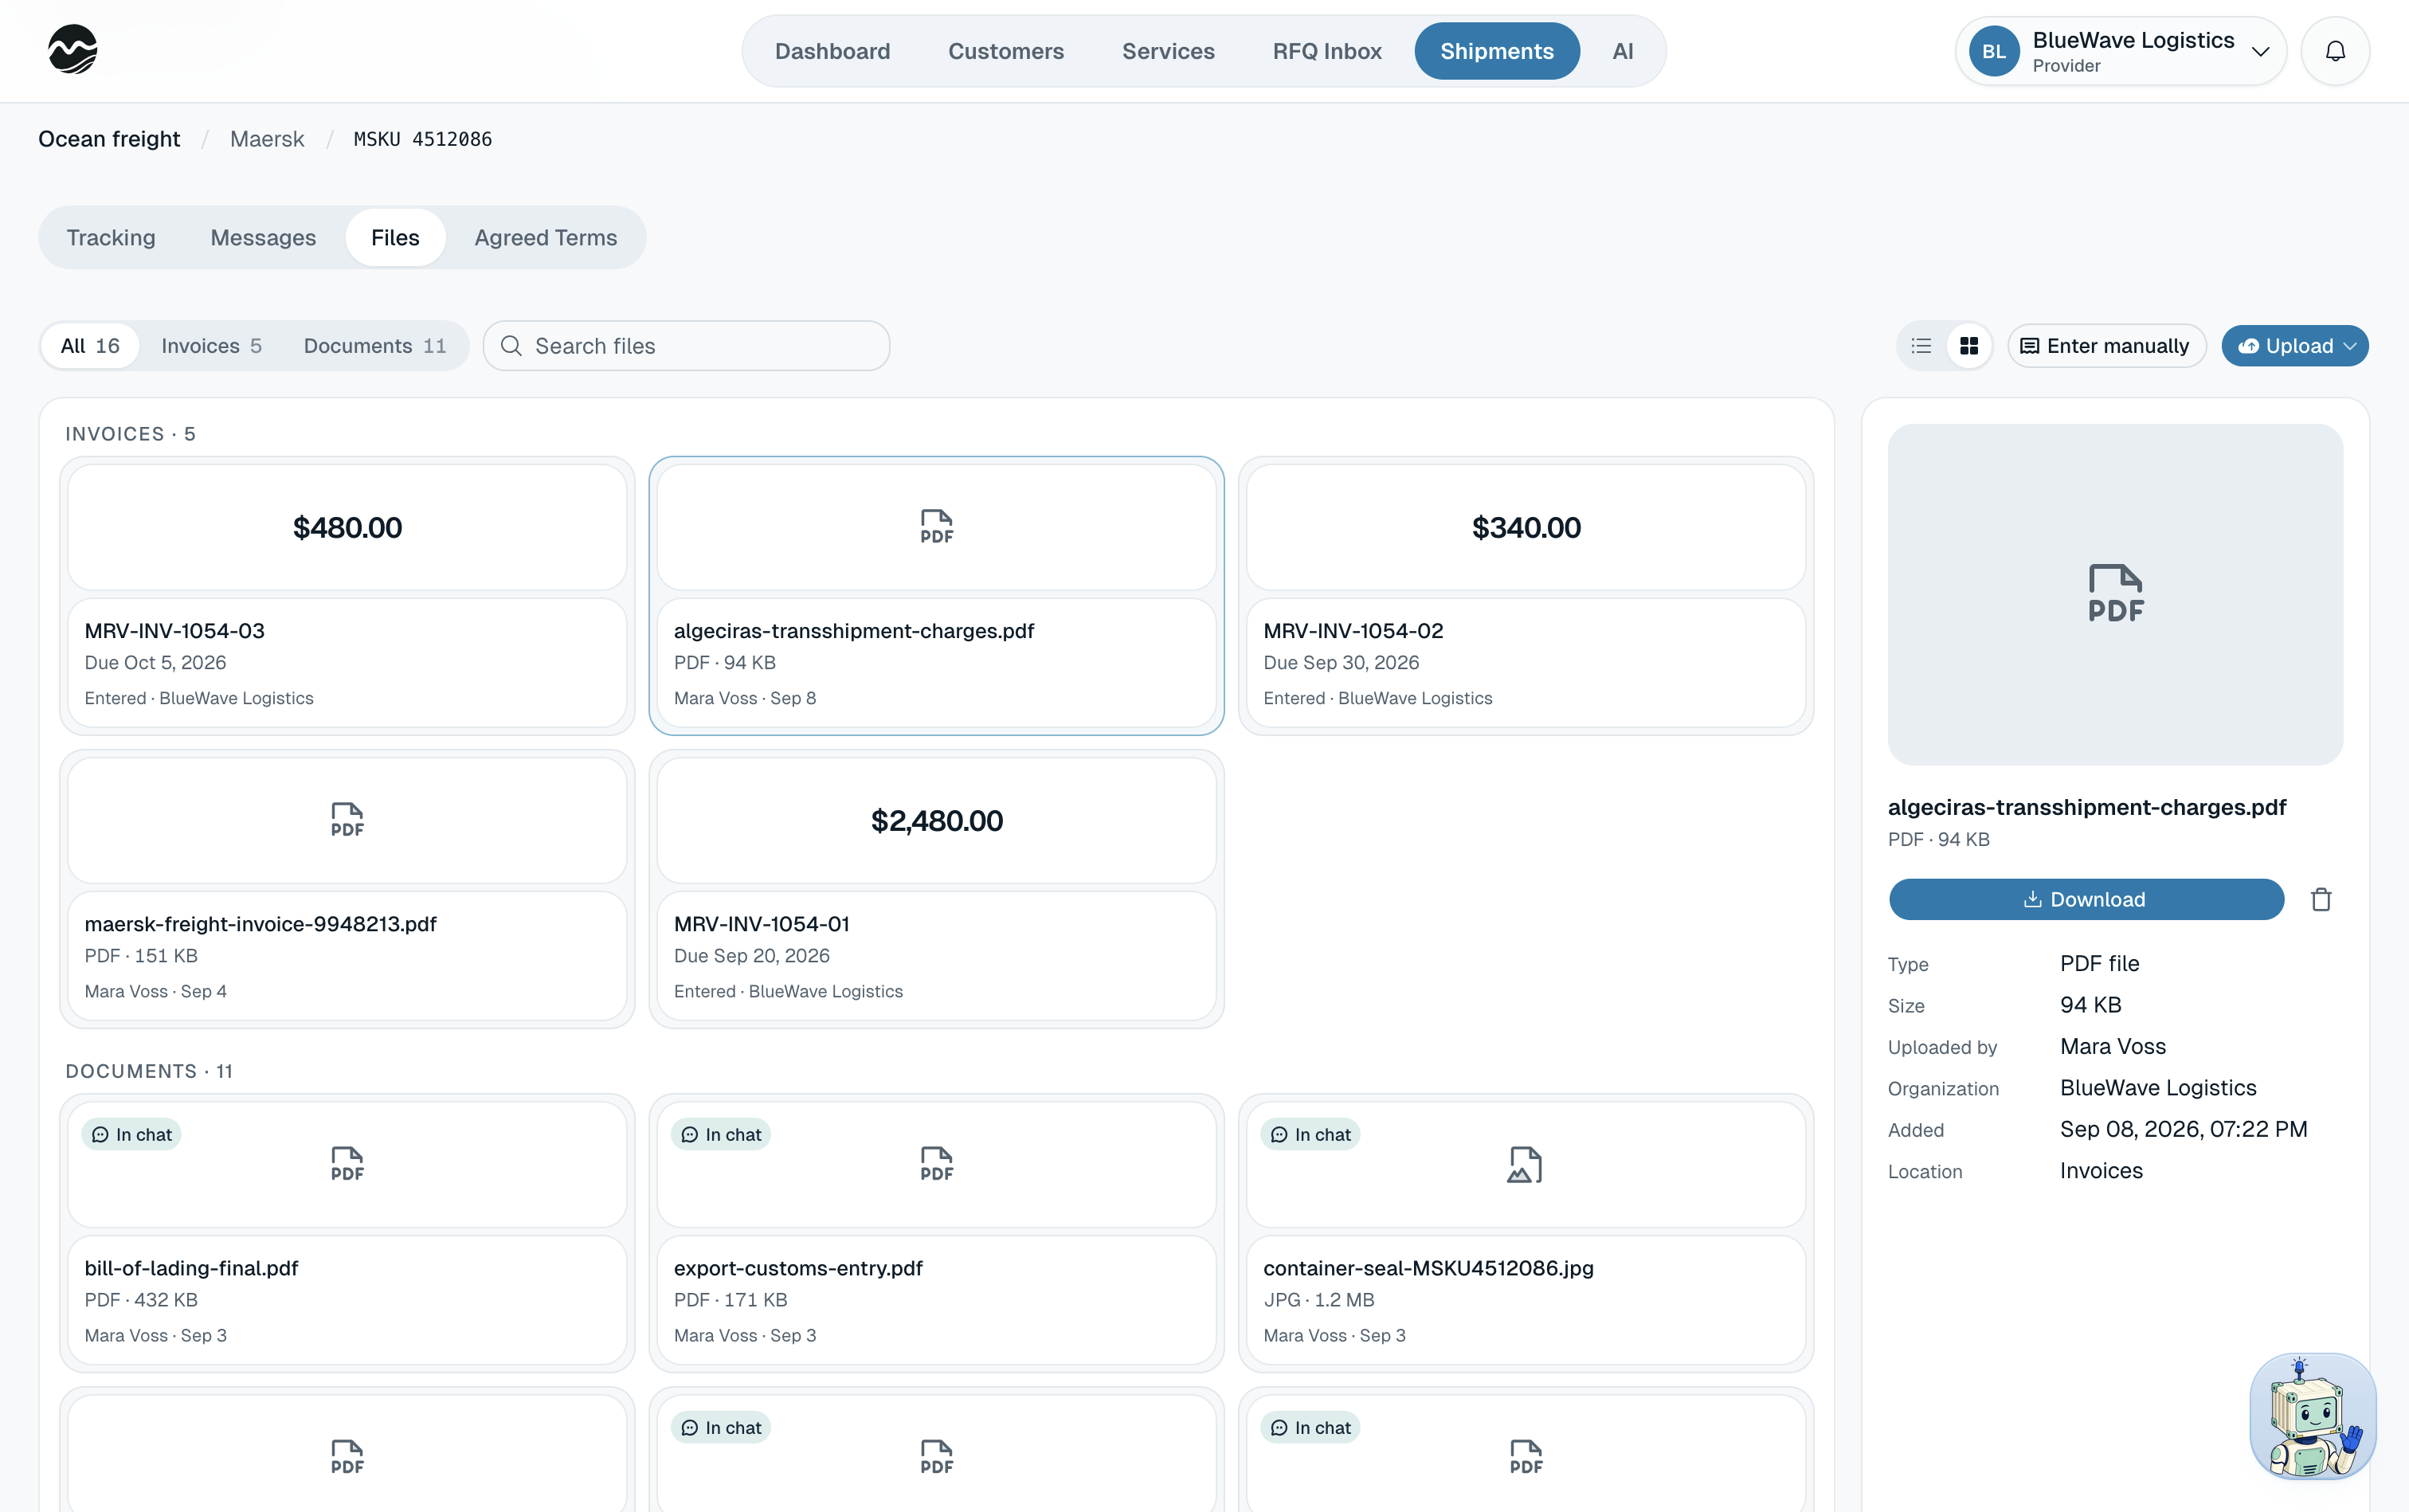Open the Dashboard nav item

(832, 51)
